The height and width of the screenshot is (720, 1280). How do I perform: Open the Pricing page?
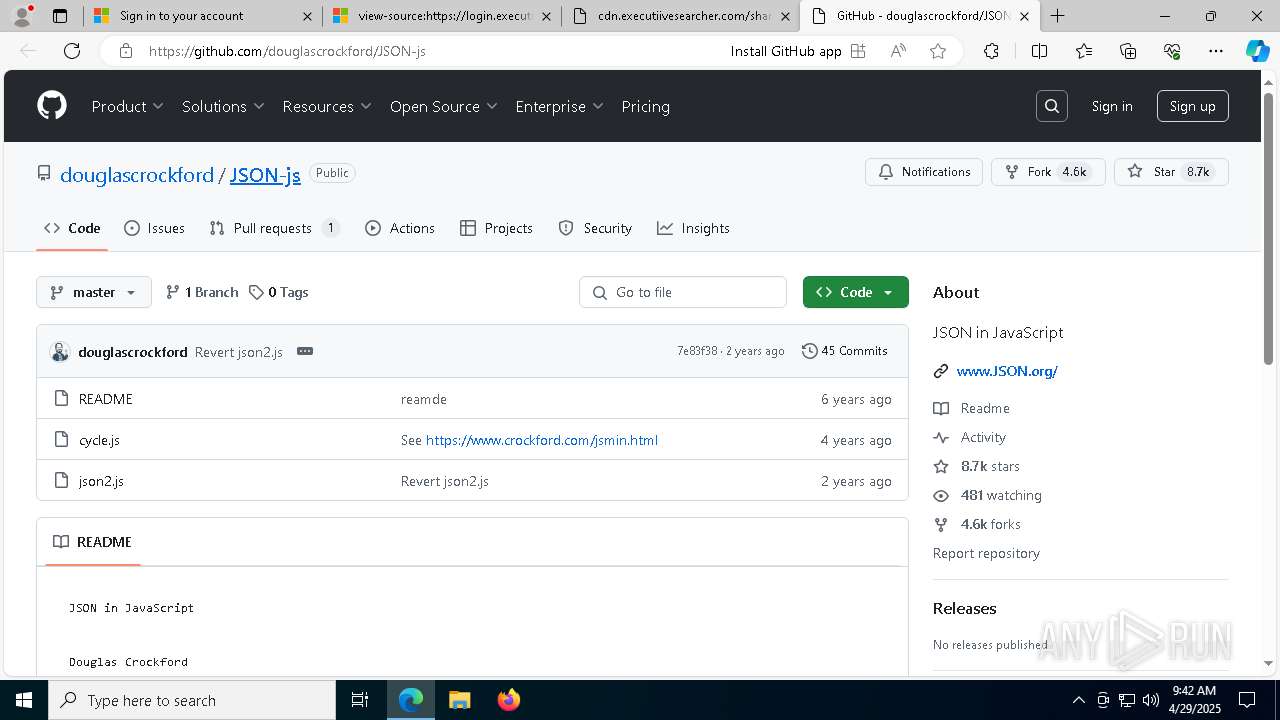coord(646,106)
